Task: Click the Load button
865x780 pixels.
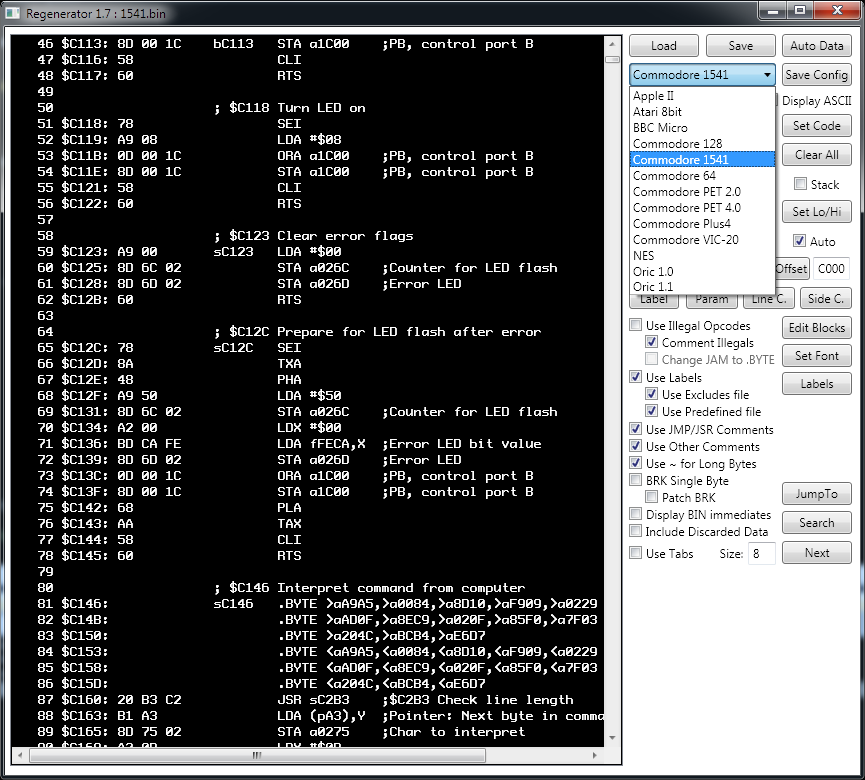Action: click(x=664, y=46)
